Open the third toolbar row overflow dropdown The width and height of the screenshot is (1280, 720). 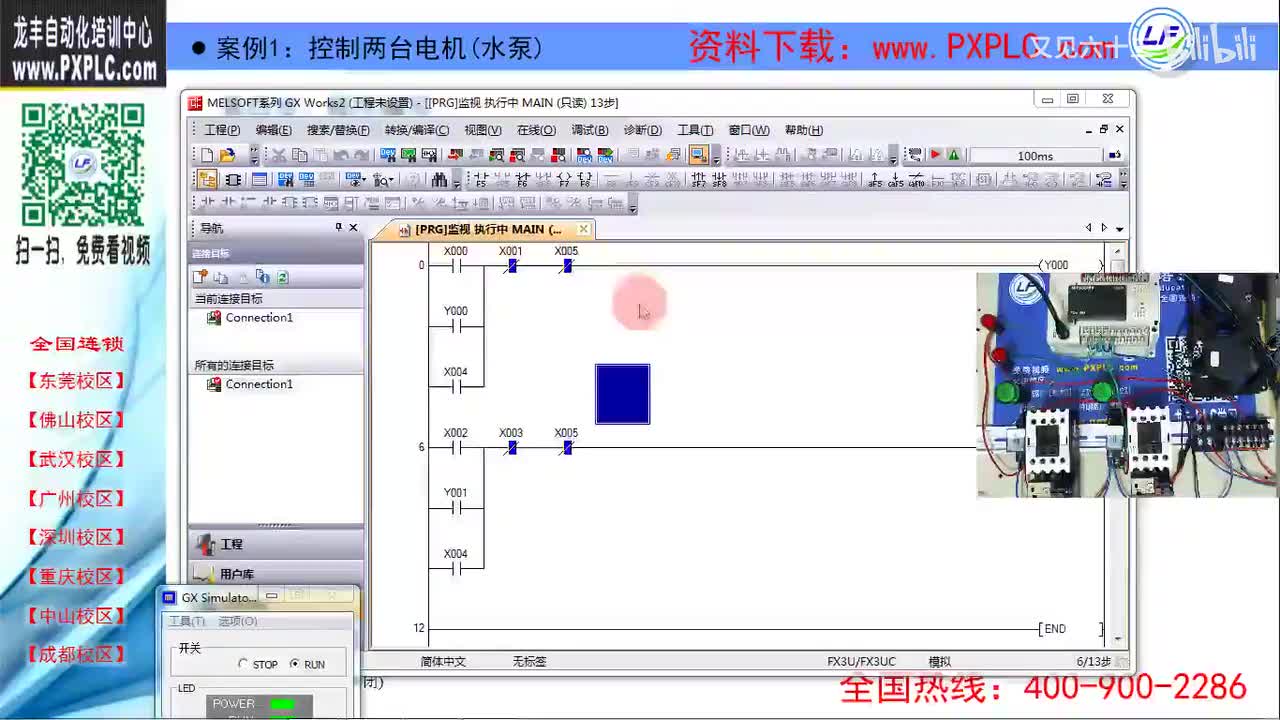click(x=633, y=205)
